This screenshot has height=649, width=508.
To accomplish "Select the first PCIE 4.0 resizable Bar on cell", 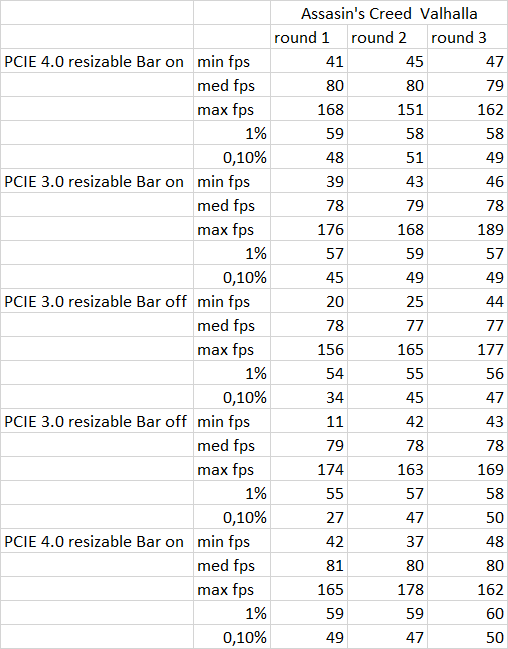I will [97, 61].
